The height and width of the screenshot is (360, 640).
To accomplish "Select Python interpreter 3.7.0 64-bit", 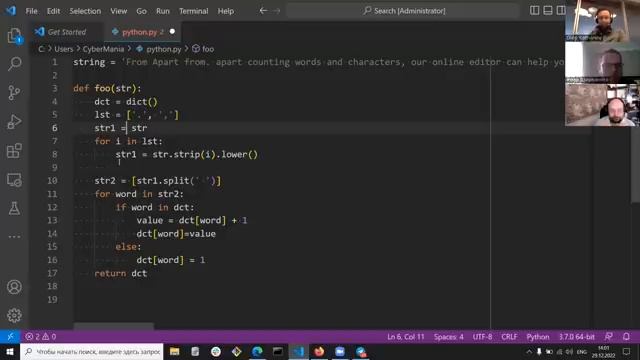I will click(576, 337).
